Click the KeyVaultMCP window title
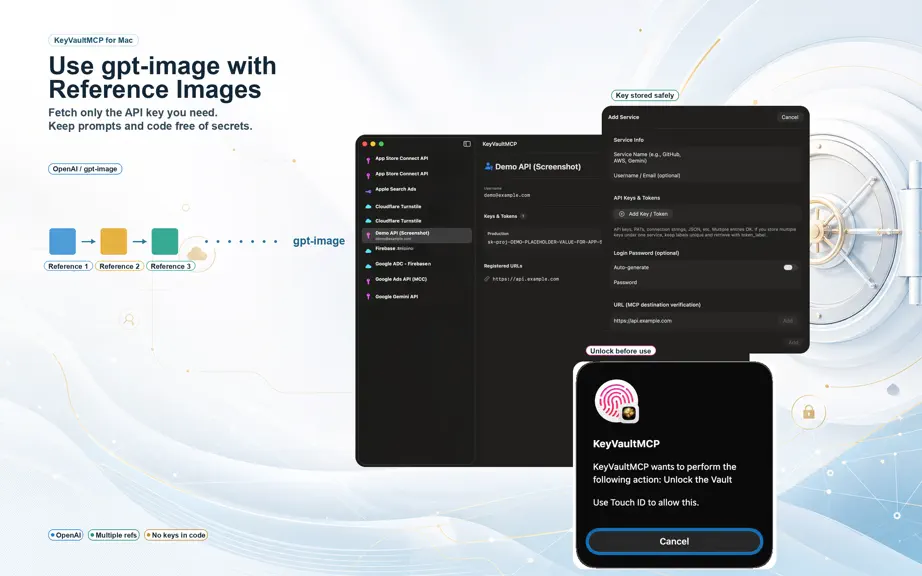 click(x=500, y=144)
